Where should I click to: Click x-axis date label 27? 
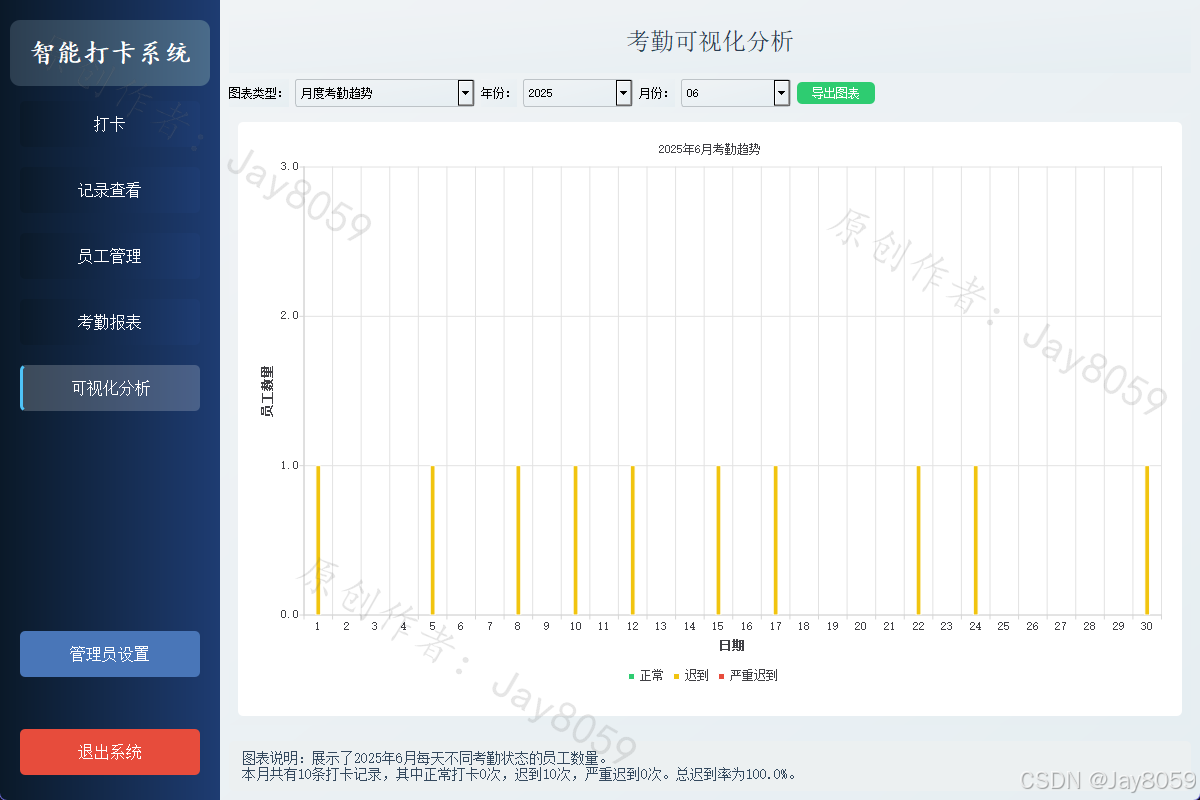(x=1061, y=627)
